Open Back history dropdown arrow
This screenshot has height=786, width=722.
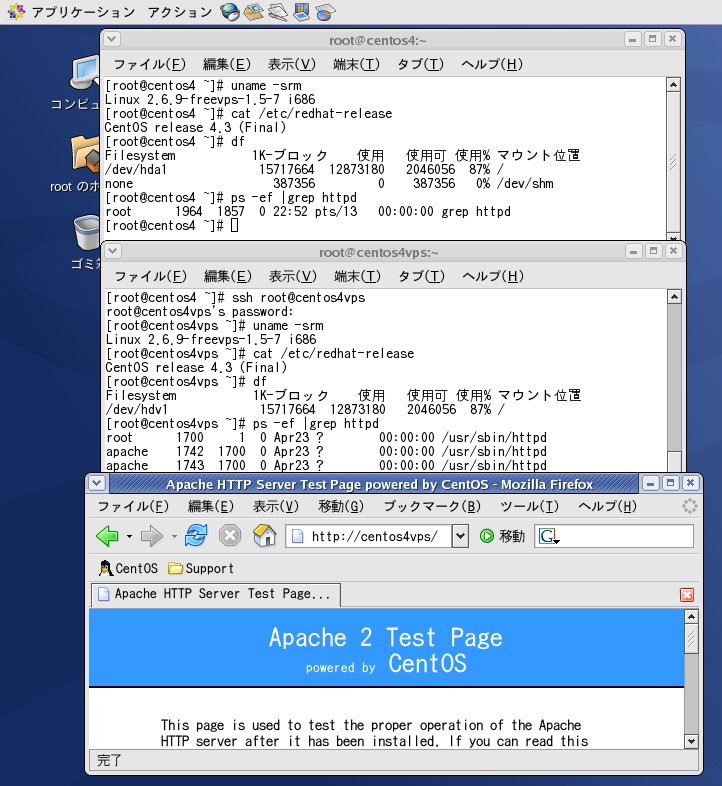(129, 536)
